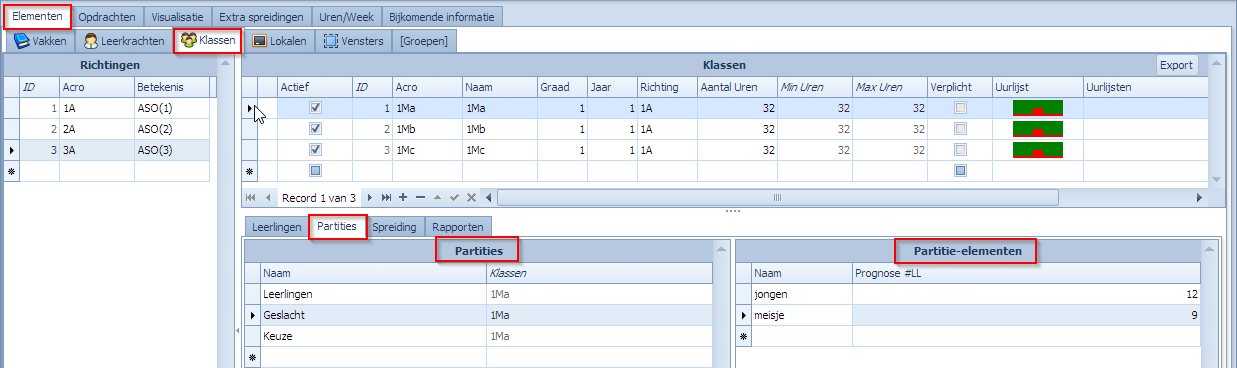The image size is (1237, 368).
Task: Open the Uurlijst color bar for 1Mb
Action: [1038, 129]
